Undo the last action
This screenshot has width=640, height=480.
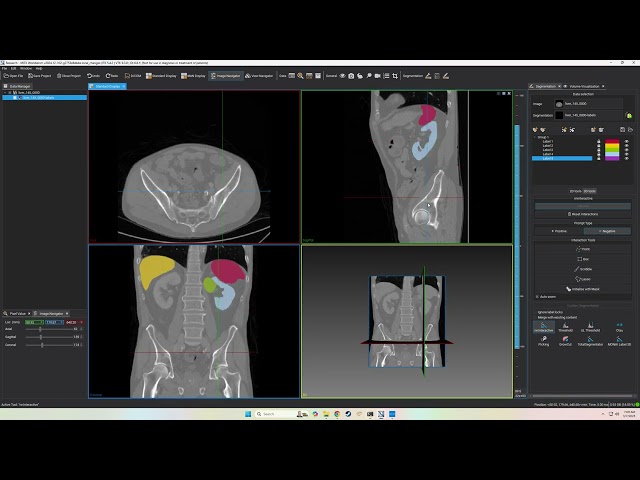93,76
